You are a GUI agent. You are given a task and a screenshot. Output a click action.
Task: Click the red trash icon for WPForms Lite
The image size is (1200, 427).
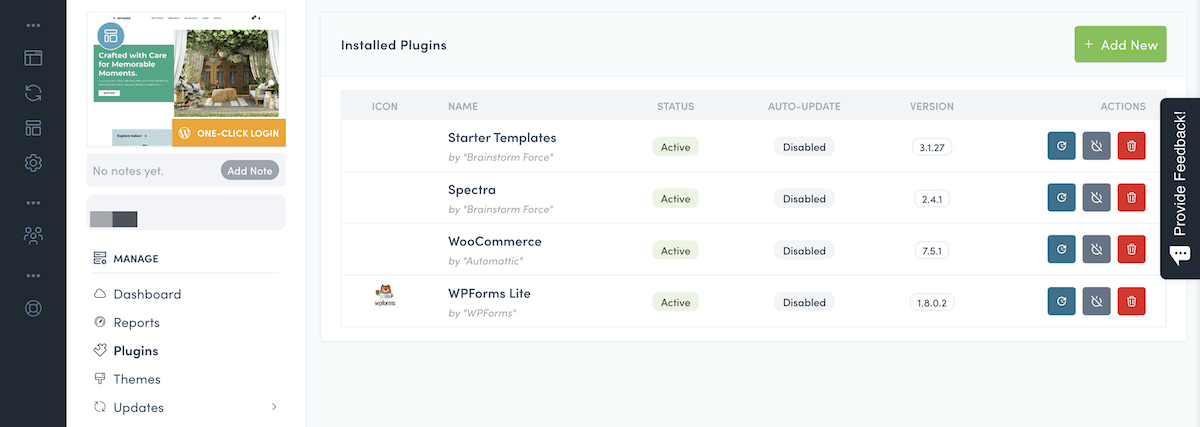pos(1131,302)
